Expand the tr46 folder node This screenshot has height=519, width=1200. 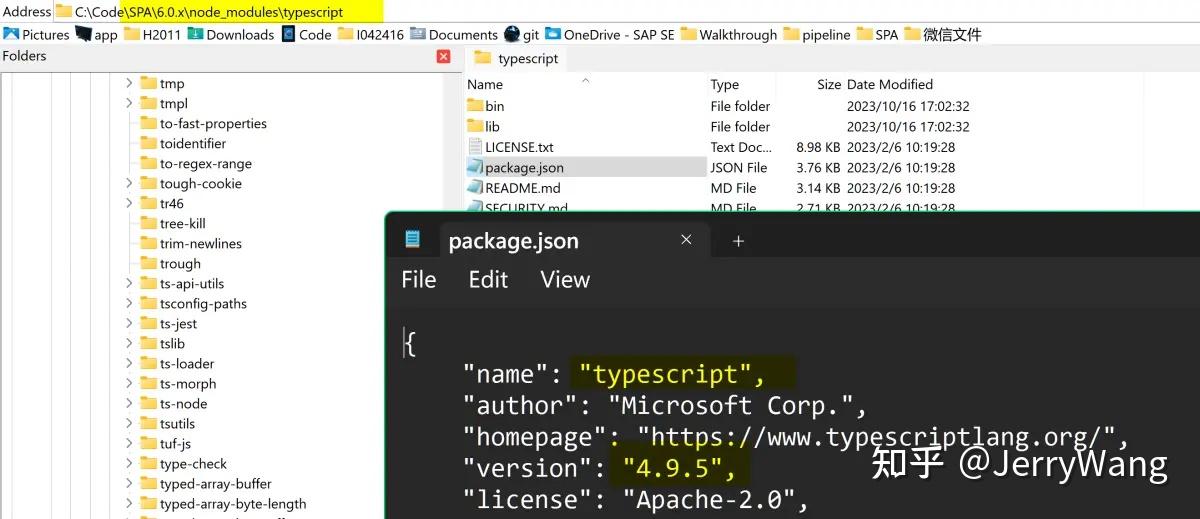(x=129, y=204)
